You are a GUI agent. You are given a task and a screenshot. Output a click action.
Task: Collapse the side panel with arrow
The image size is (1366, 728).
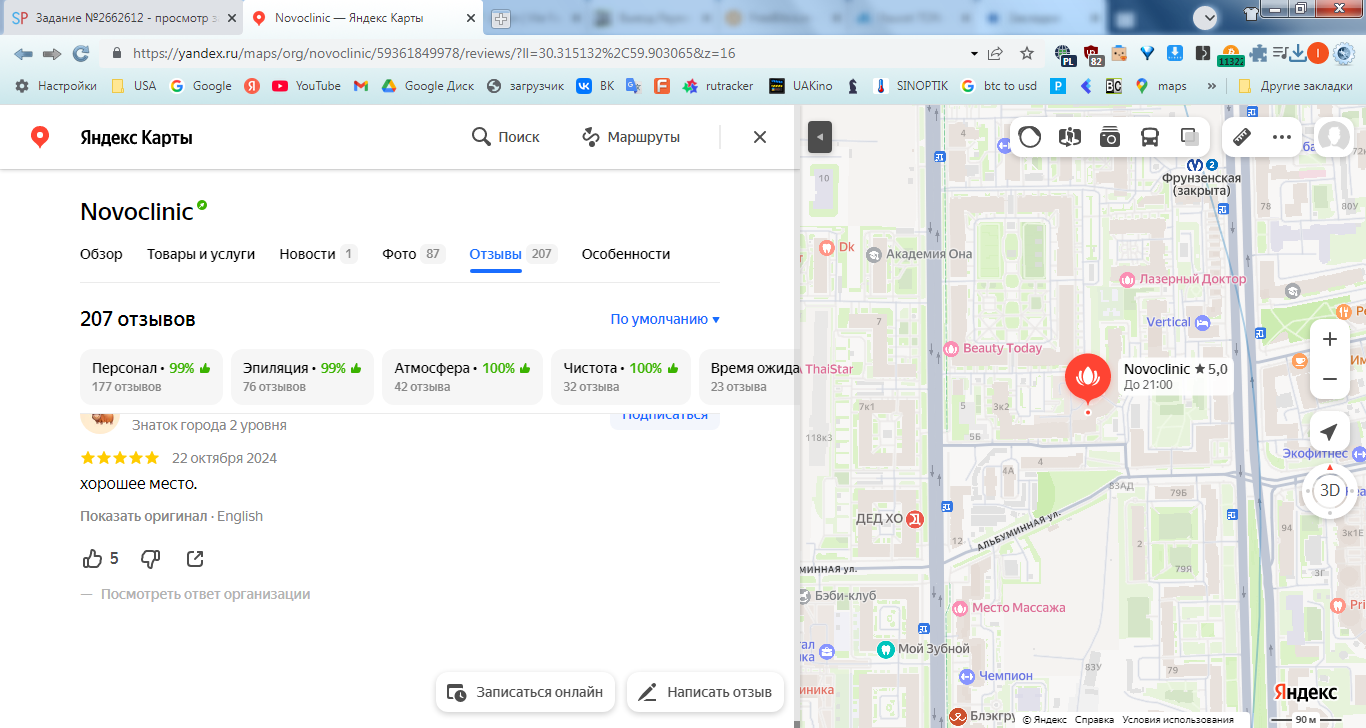[x=820, y=137]
